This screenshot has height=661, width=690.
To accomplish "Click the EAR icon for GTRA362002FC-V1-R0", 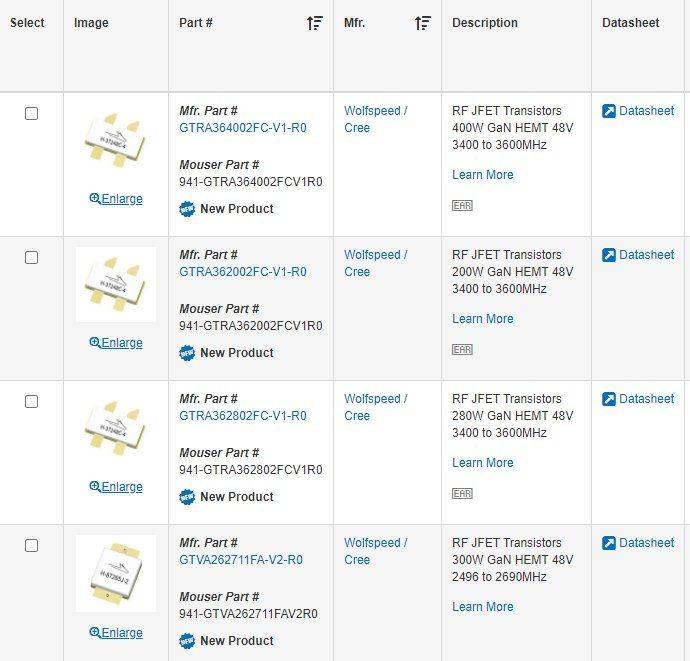I will (462, 349).
